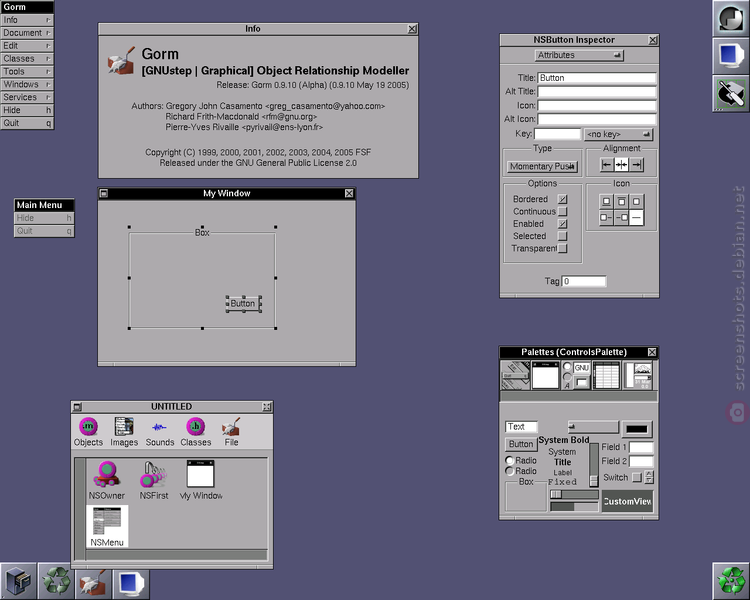Select the Controls palette icon with GNU label
Screen dimensions: 750x600
[x=576, y=375]
